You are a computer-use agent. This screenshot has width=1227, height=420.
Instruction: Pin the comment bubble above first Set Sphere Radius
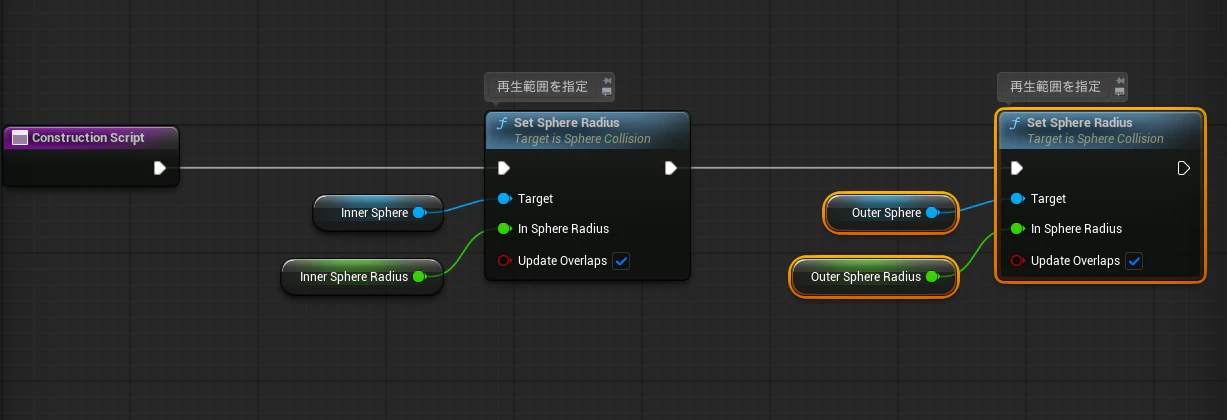pos(608,80)
